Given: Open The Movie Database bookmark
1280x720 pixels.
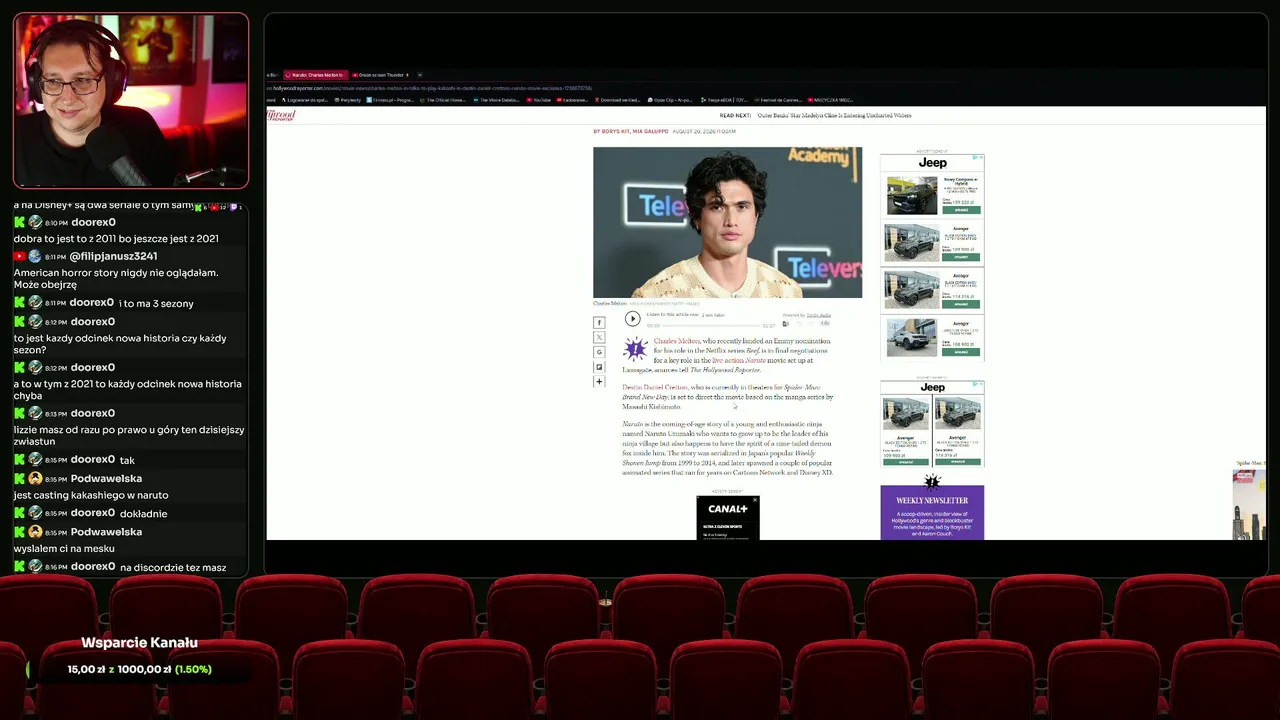Looking at the screenshot, I should coord(496,100).
